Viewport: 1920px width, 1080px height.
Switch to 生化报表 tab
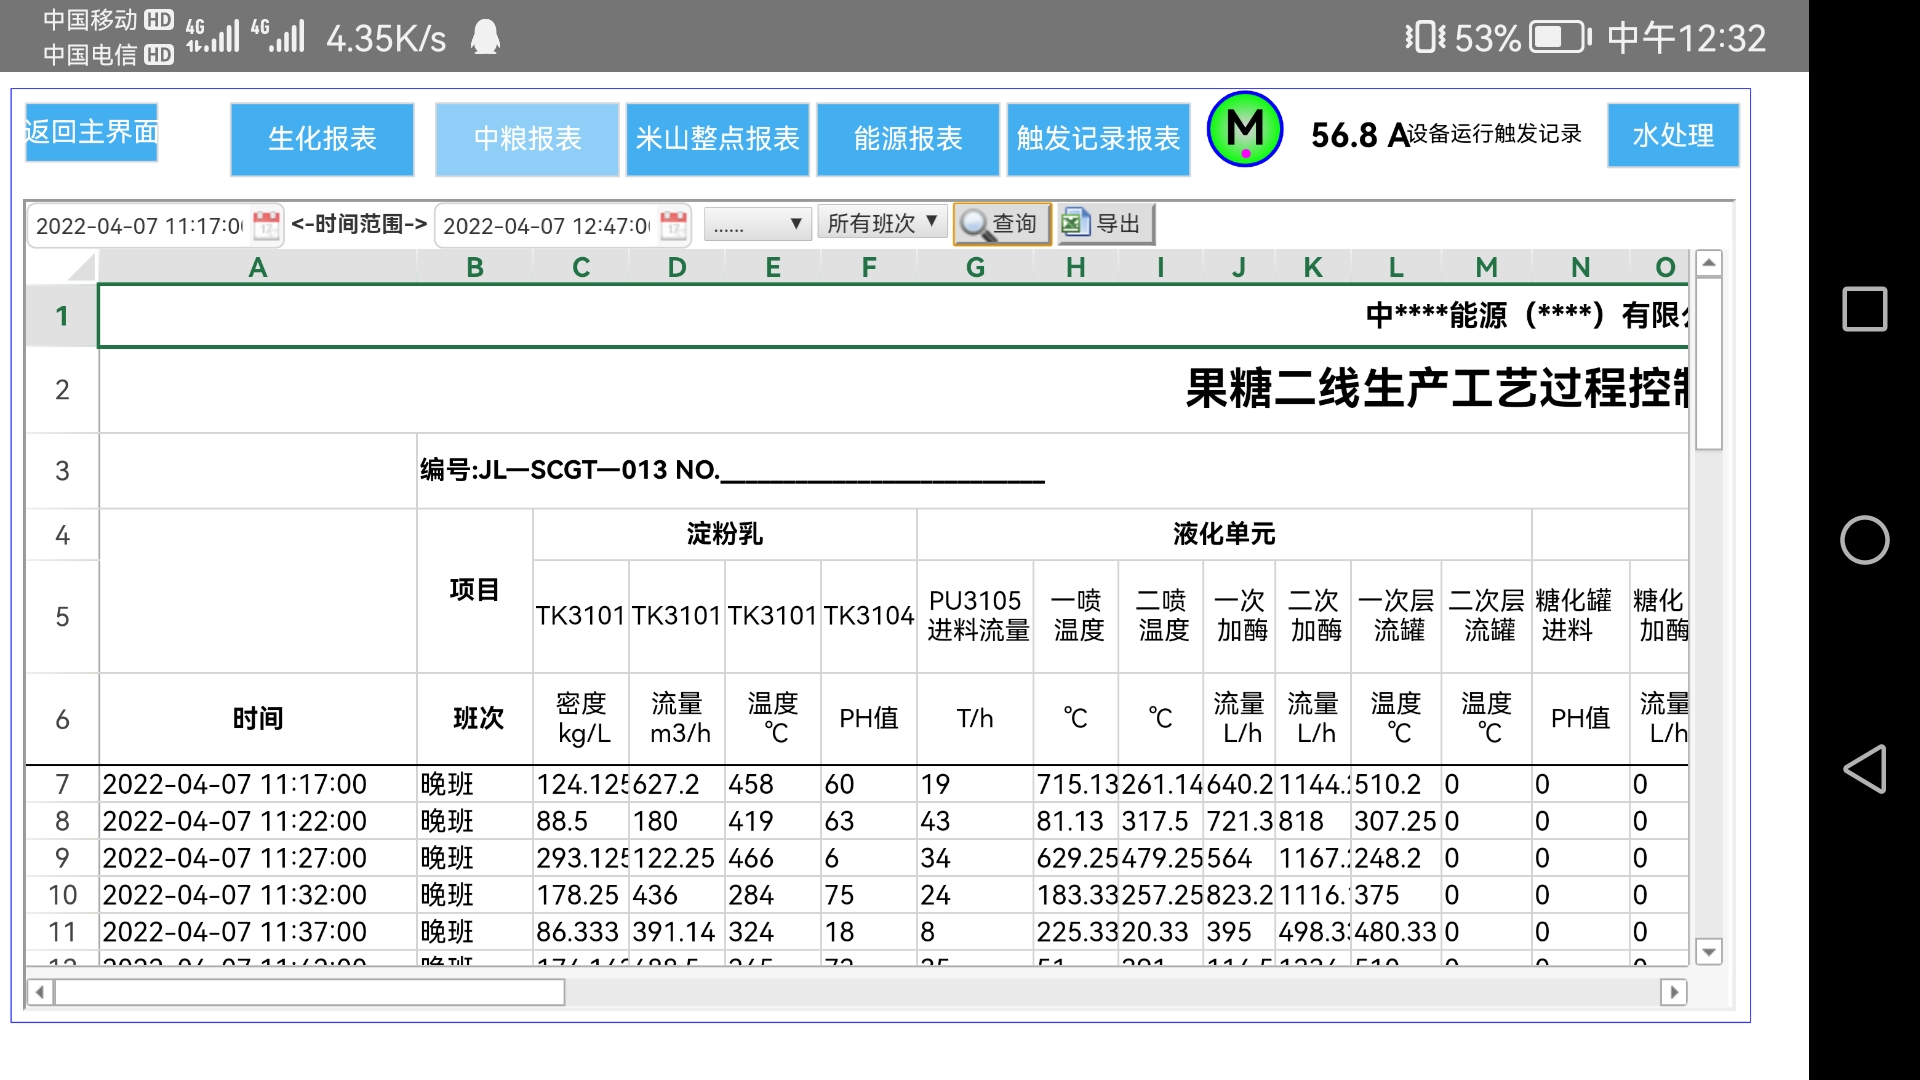tap(322, 139)
